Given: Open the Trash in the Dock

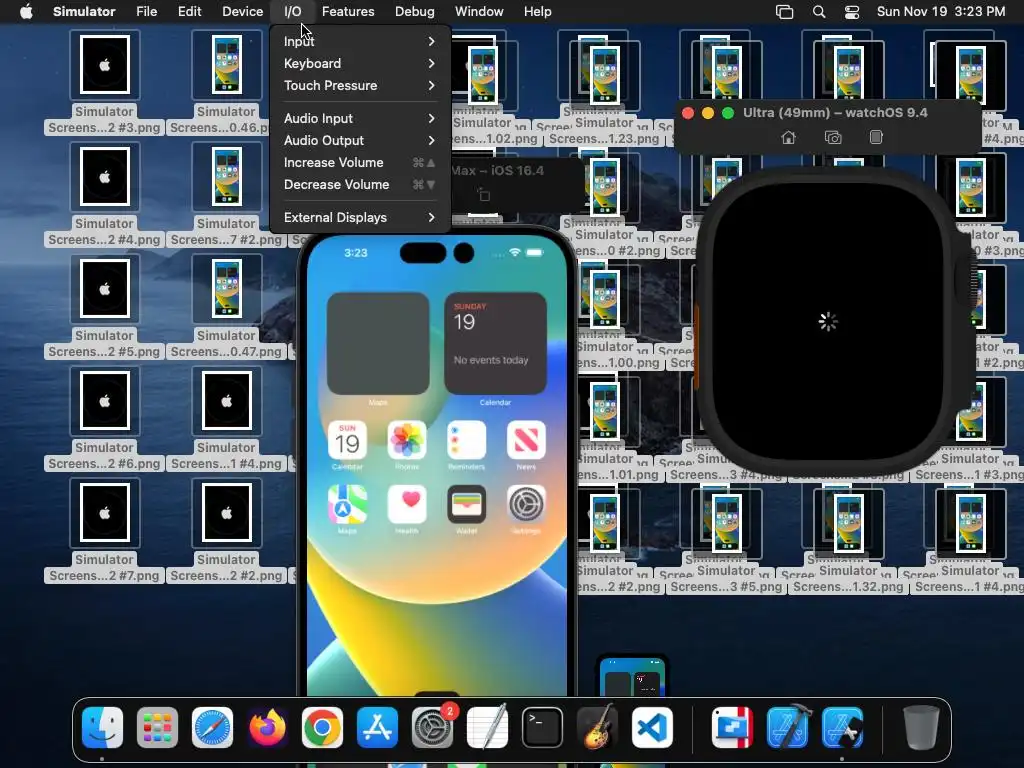Looking at the screenshot, I should (921, 728).
